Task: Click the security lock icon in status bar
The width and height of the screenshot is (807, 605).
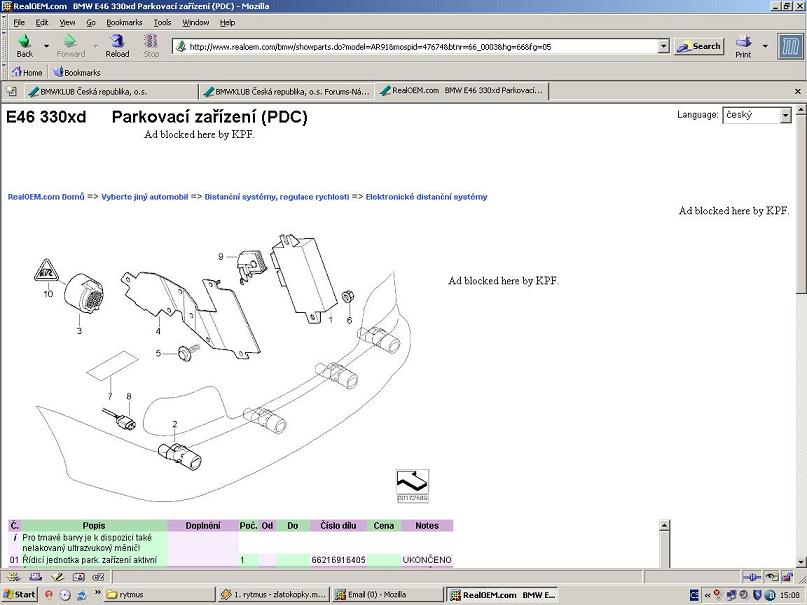Action: 787,577
